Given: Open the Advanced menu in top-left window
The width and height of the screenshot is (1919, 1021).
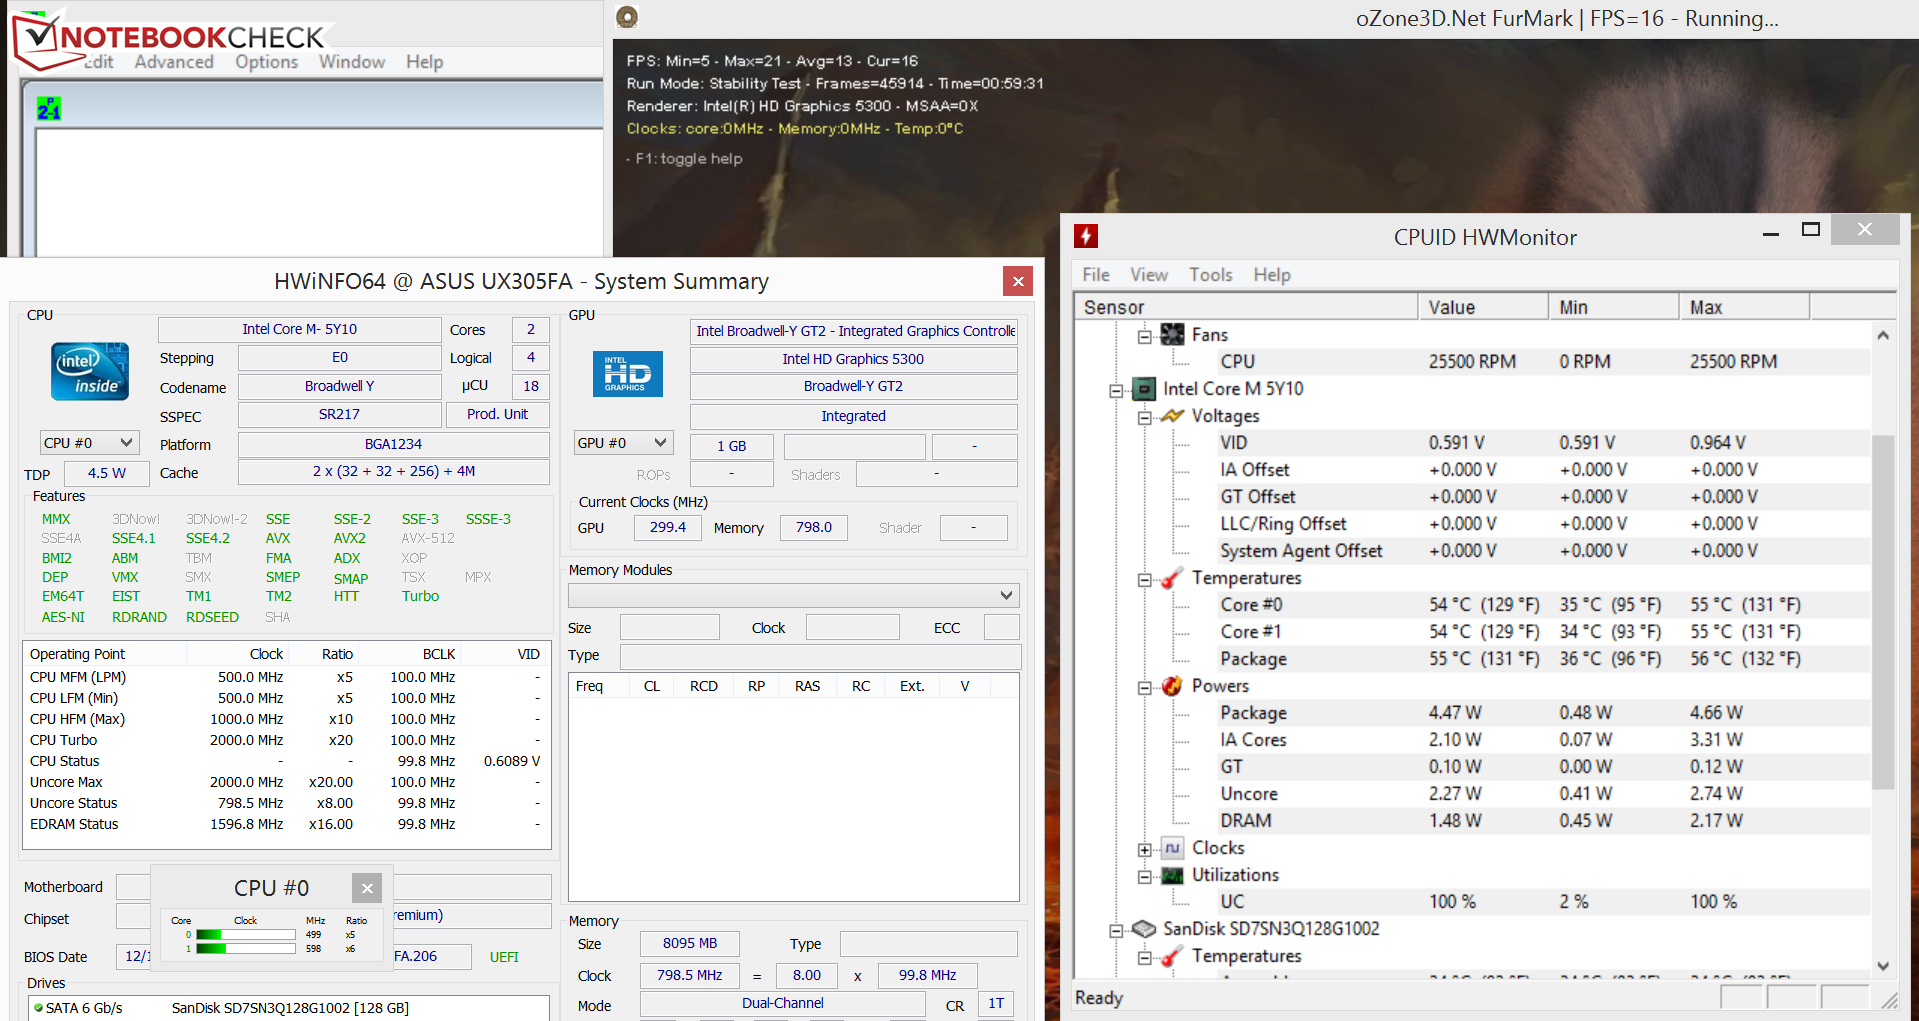Looking at the screenshot, I should tap(174, 62).
